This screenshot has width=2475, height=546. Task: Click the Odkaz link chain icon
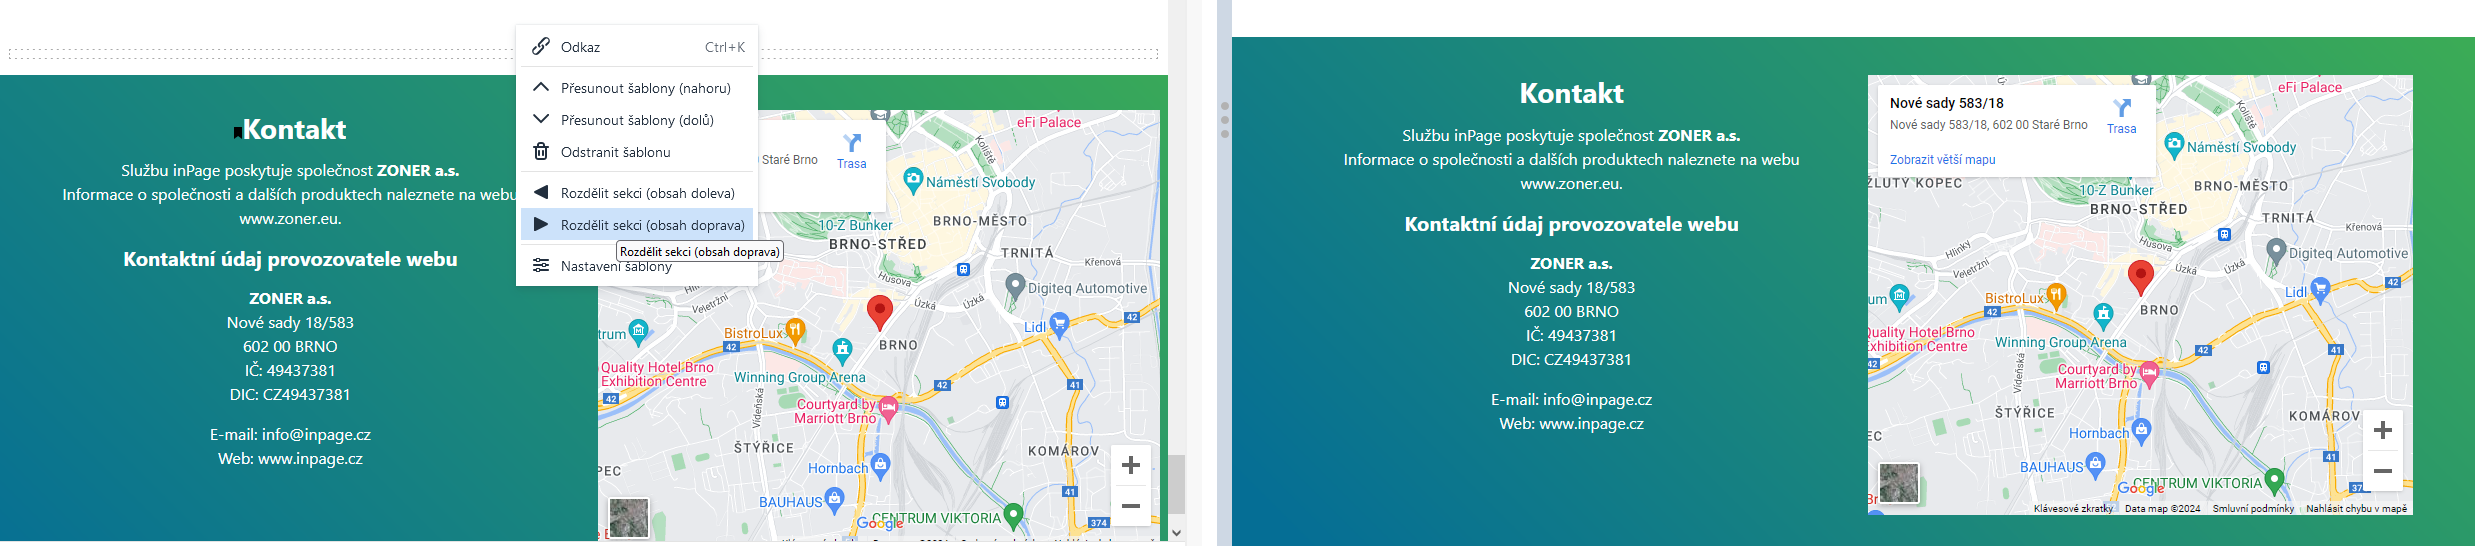[541, 46]
